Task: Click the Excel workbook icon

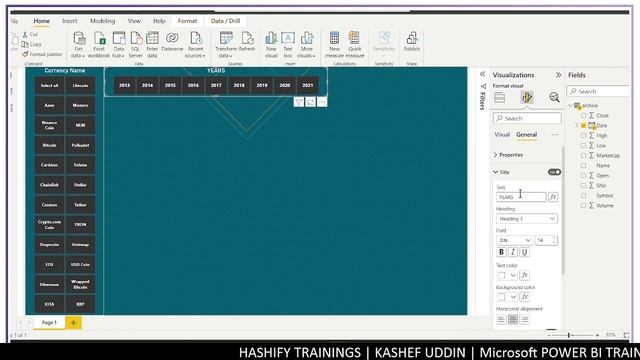Action: 99,38
